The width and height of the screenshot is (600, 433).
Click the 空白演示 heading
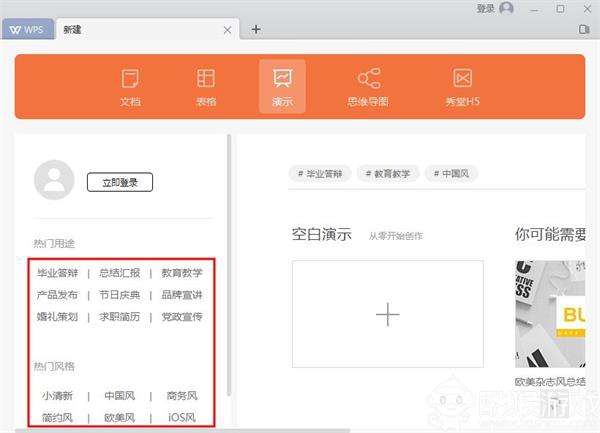[x=321, y=234]
